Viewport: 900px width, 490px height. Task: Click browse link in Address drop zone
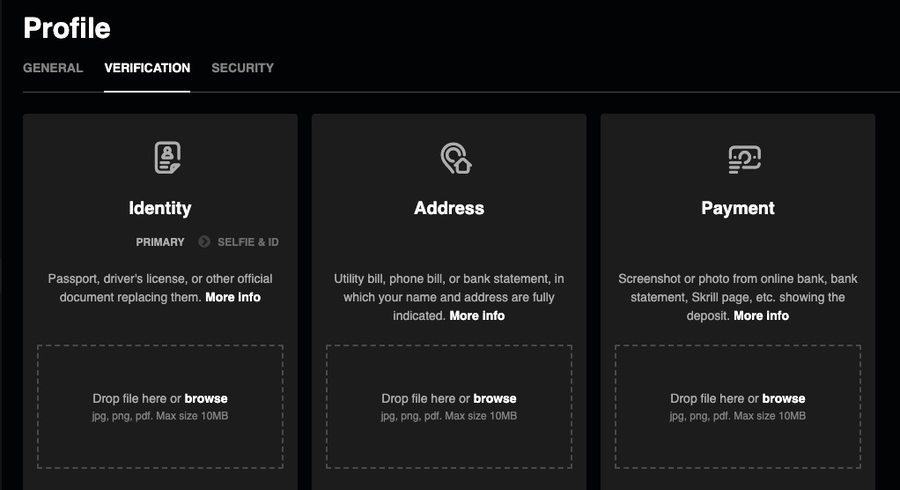[x=495, y=398]
